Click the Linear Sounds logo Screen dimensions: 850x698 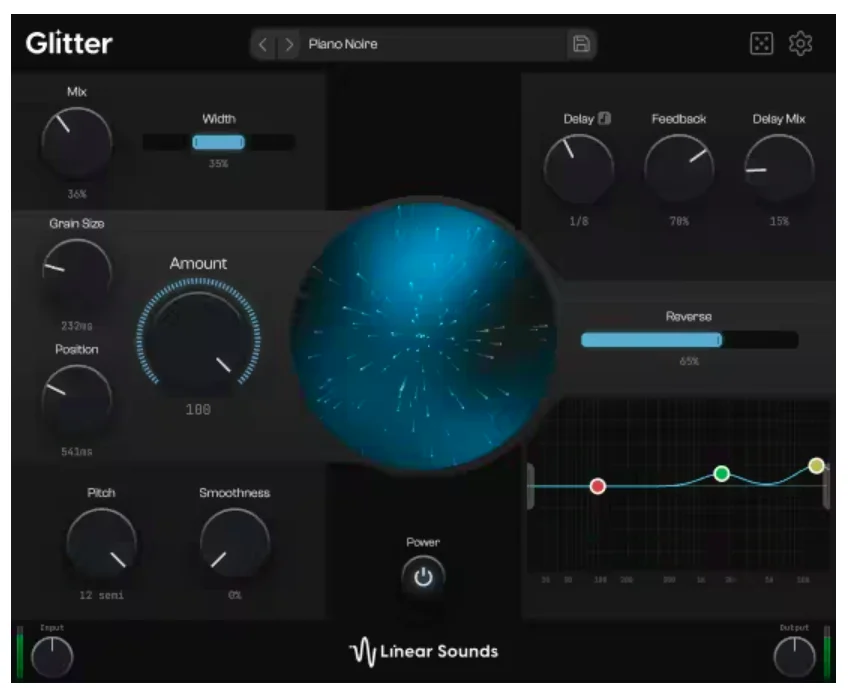[423, 651]
